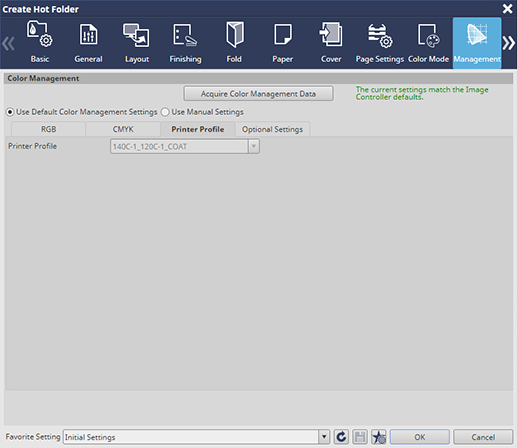The height and width of the screenshot is (448, 517).
Task: Open the Favorite Setting dropdown arrow
Action: click(324, 437)
